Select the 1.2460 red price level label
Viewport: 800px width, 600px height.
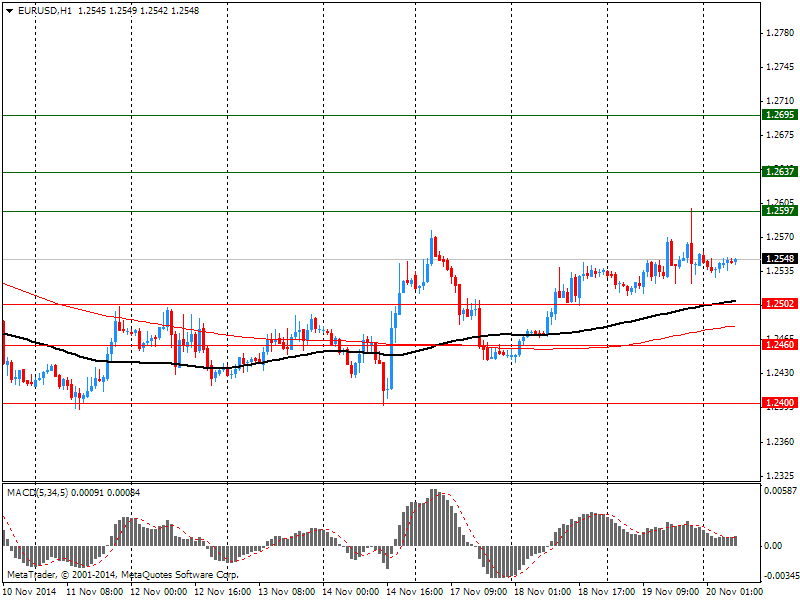coord(780,345)
